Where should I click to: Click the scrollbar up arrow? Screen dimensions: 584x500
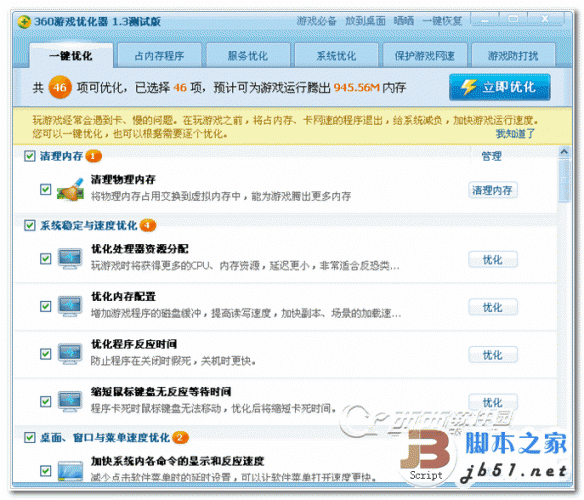[564, 152]
